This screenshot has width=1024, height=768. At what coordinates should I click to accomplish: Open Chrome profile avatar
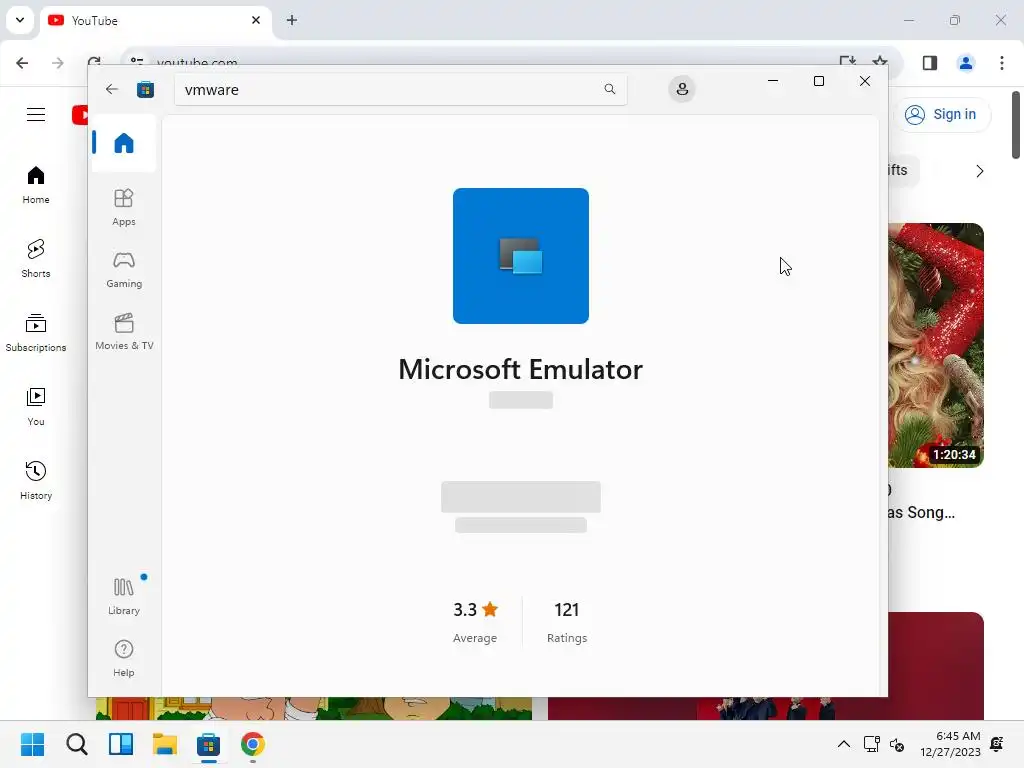(965, 63)
